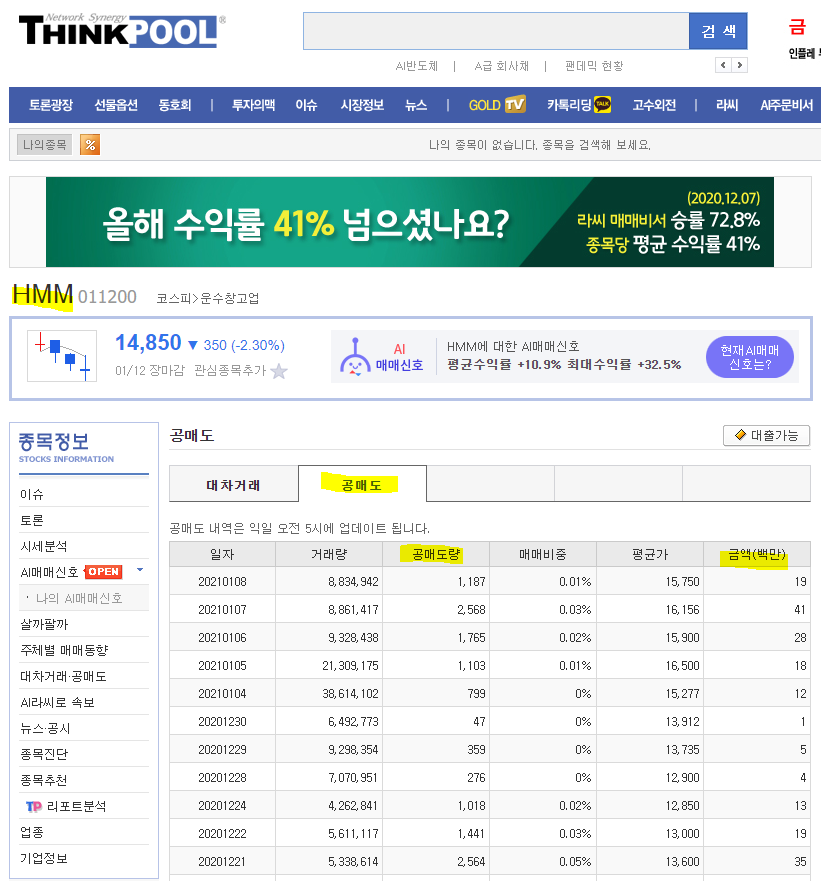Click the next arrow under search bar
This screenshot has height=881, width=821.
pyautogui.click(x=740, y=65)
